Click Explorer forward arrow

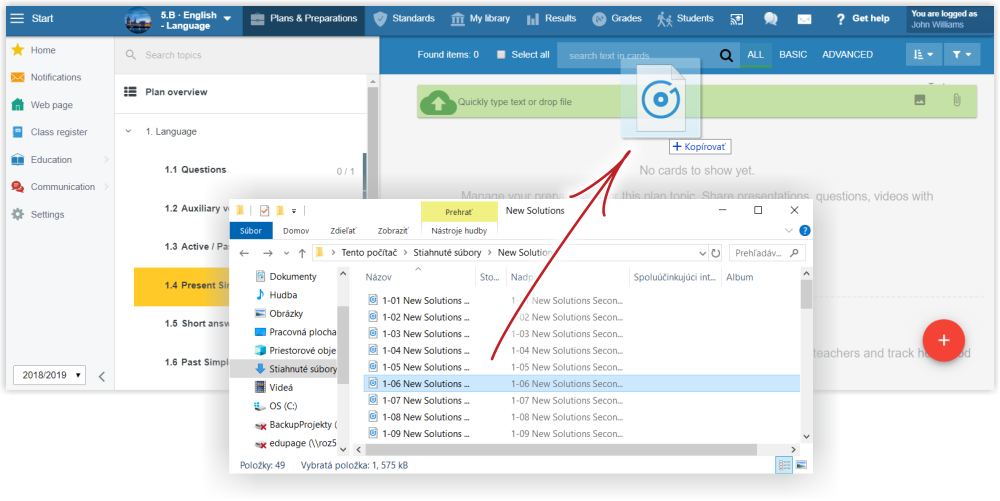(268, 253)
